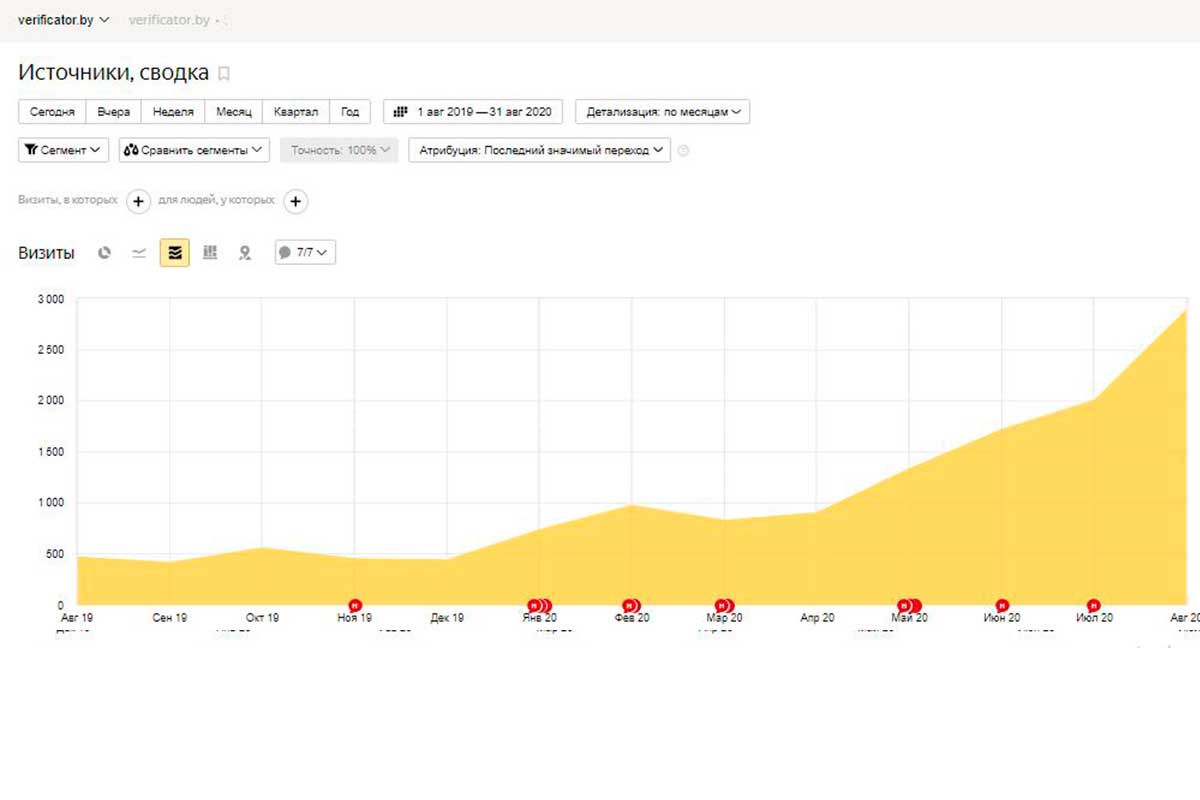The height and width of the screenshot is (800, 1200).
Task: Open the date range calendar picker
Action: (x=473, y=111)
